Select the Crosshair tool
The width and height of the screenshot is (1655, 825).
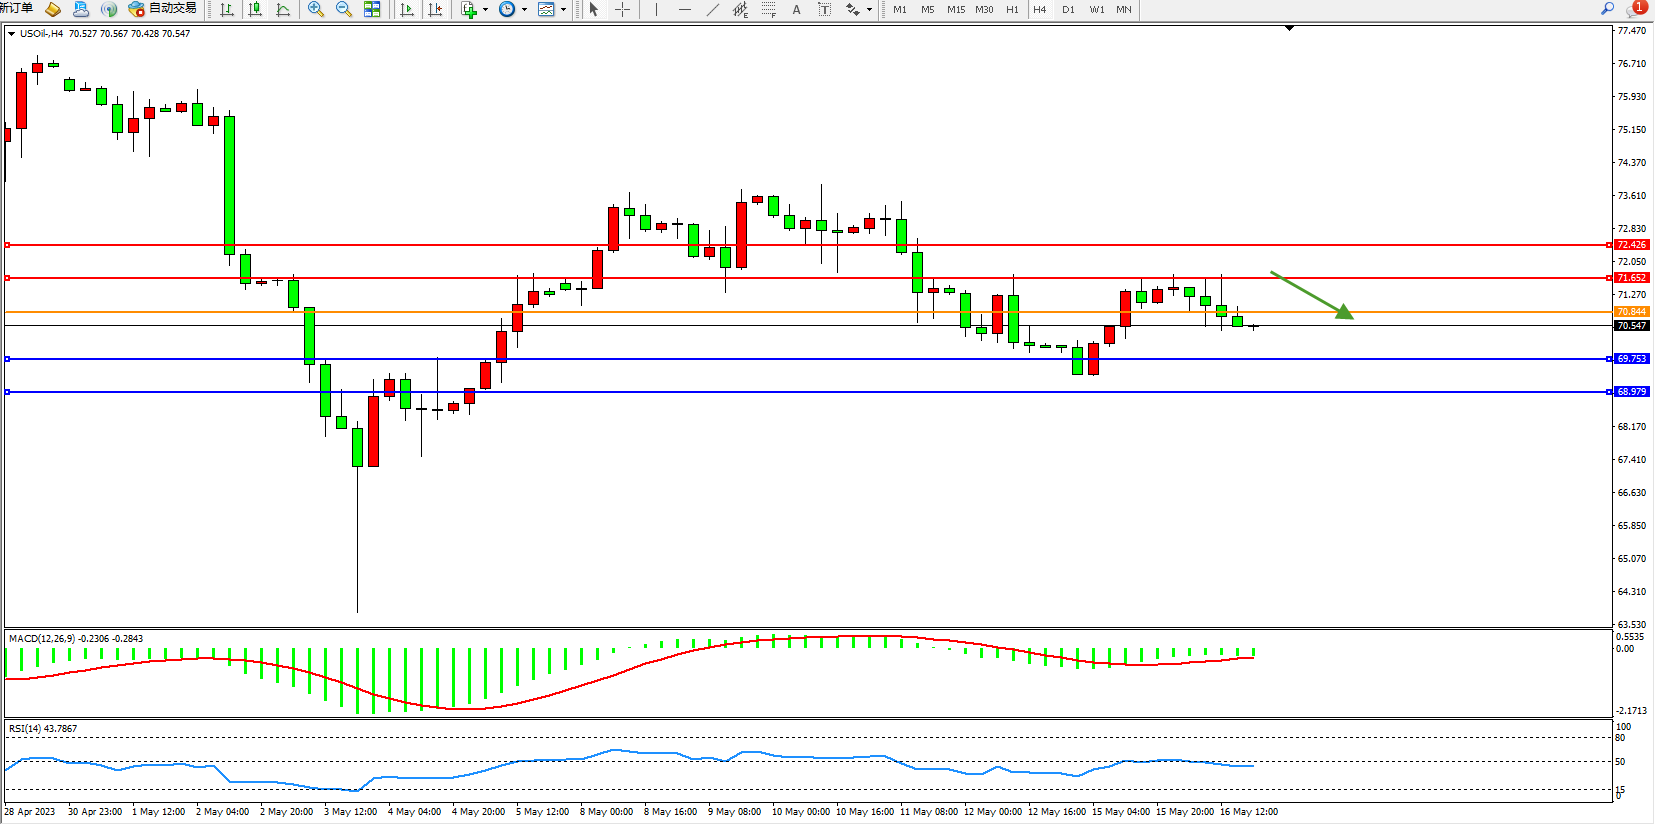[622, 9]
